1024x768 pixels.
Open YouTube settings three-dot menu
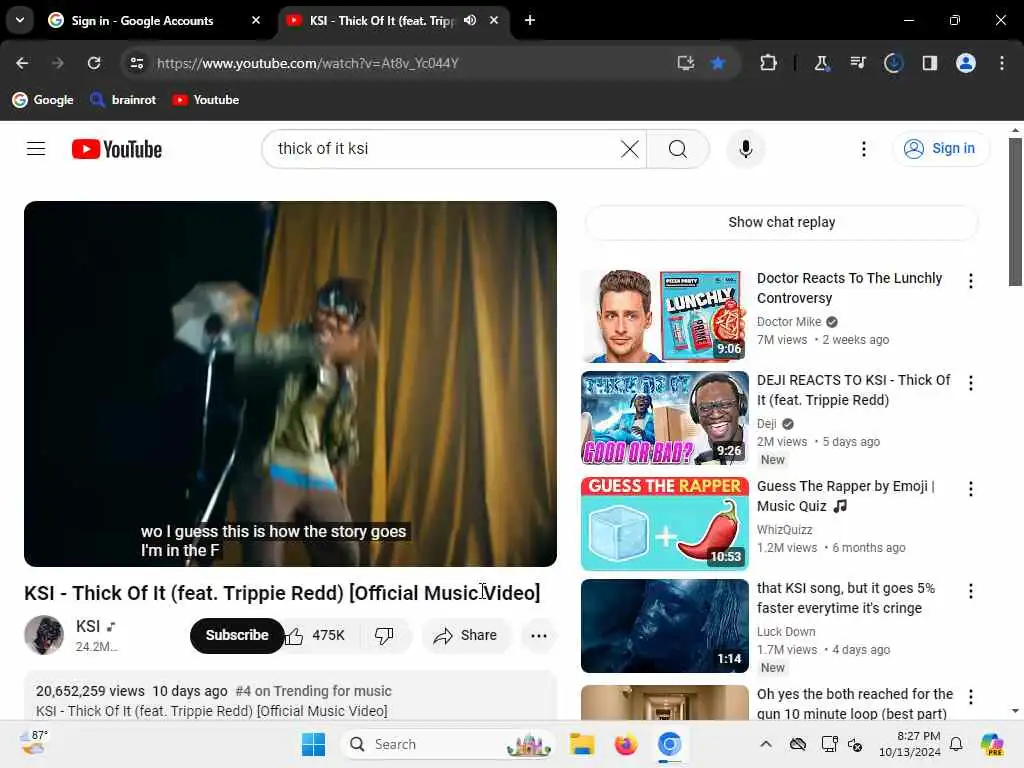pos(863,149)
